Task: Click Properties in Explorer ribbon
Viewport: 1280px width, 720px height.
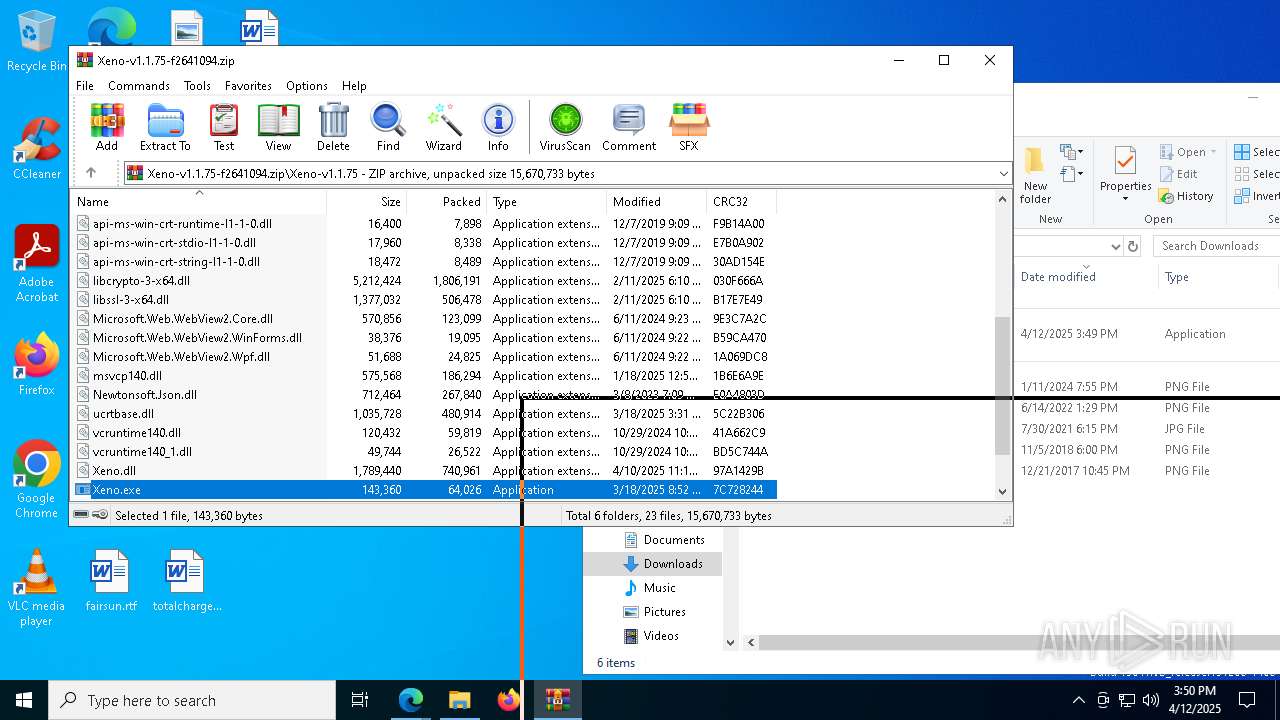Action: pos(1126,174)
